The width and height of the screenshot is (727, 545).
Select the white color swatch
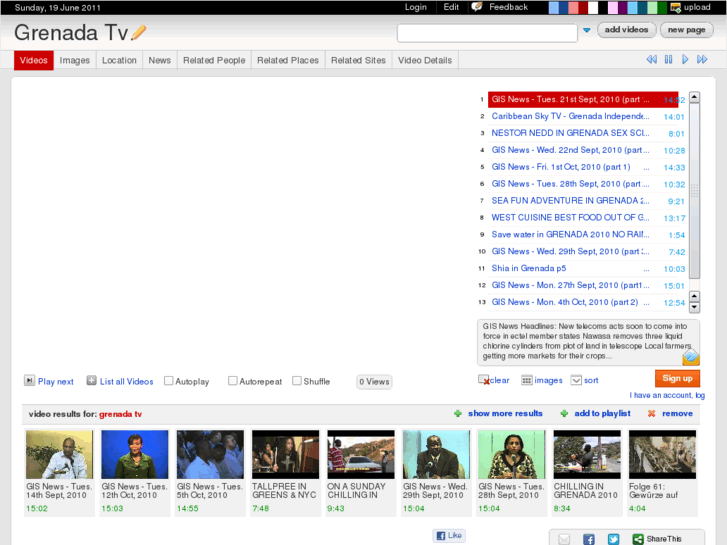(x=593, y=7)
